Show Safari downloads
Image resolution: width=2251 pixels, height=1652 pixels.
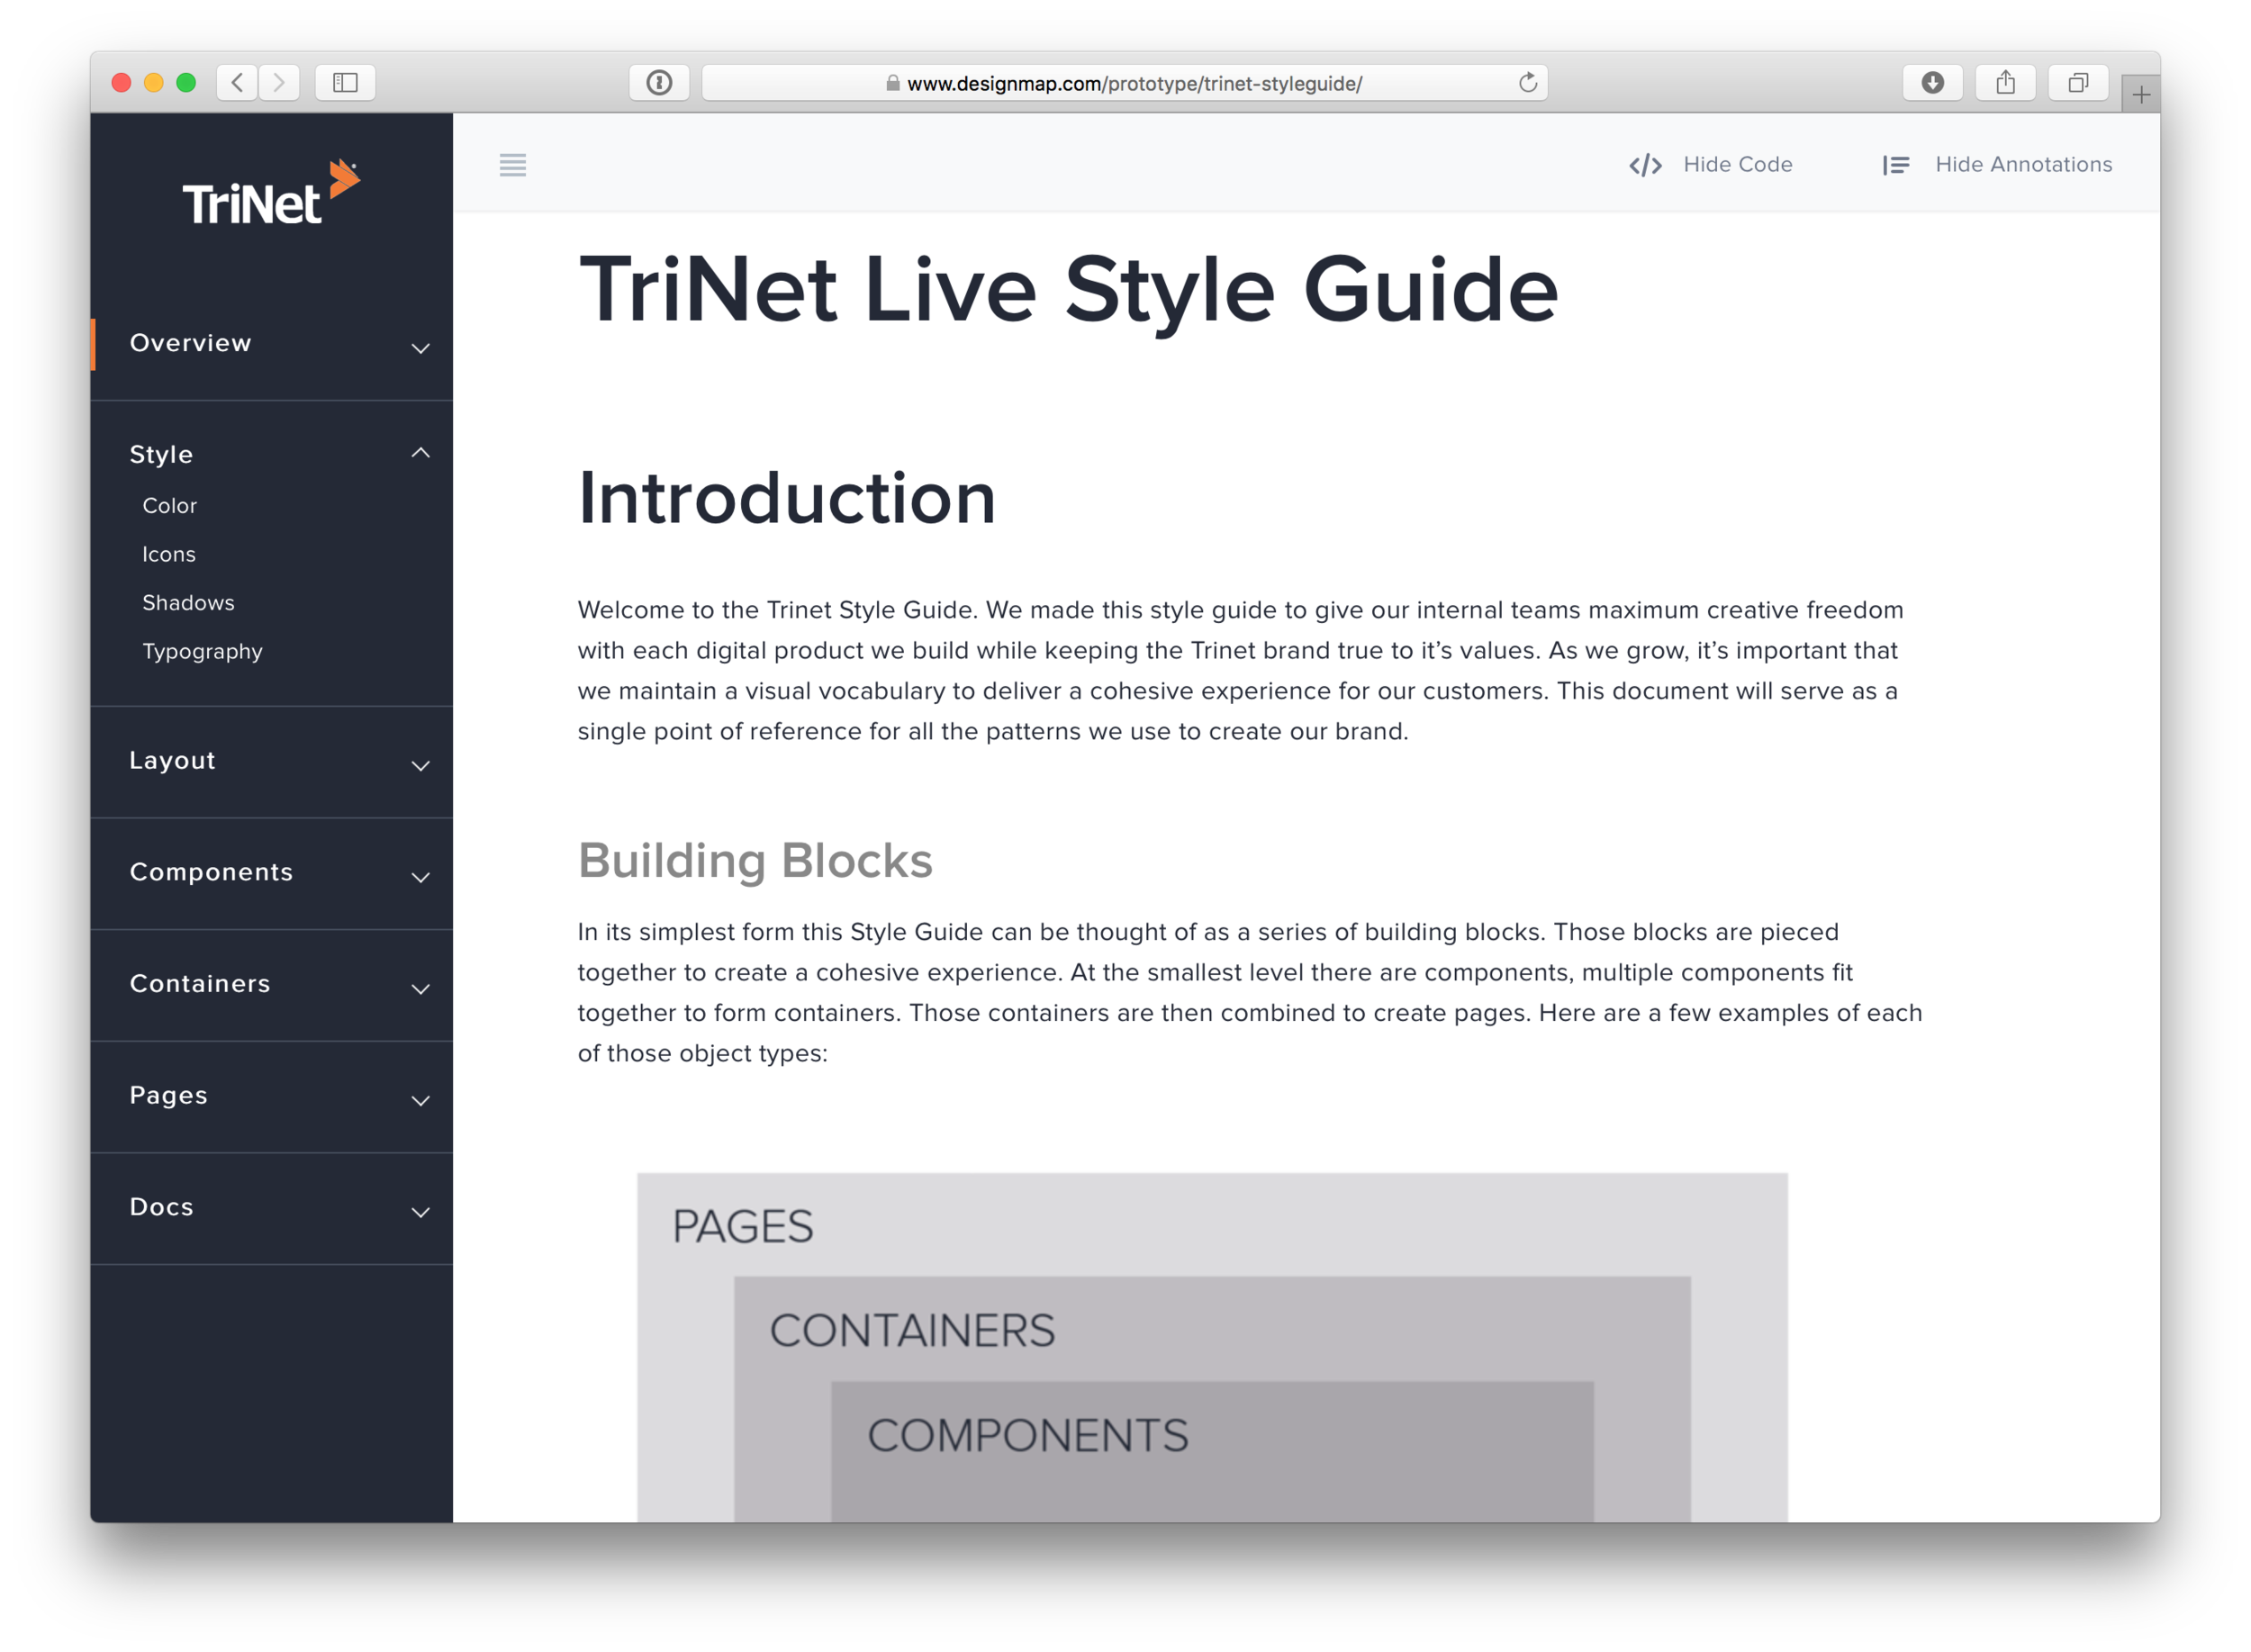(x=1932, y=83)
